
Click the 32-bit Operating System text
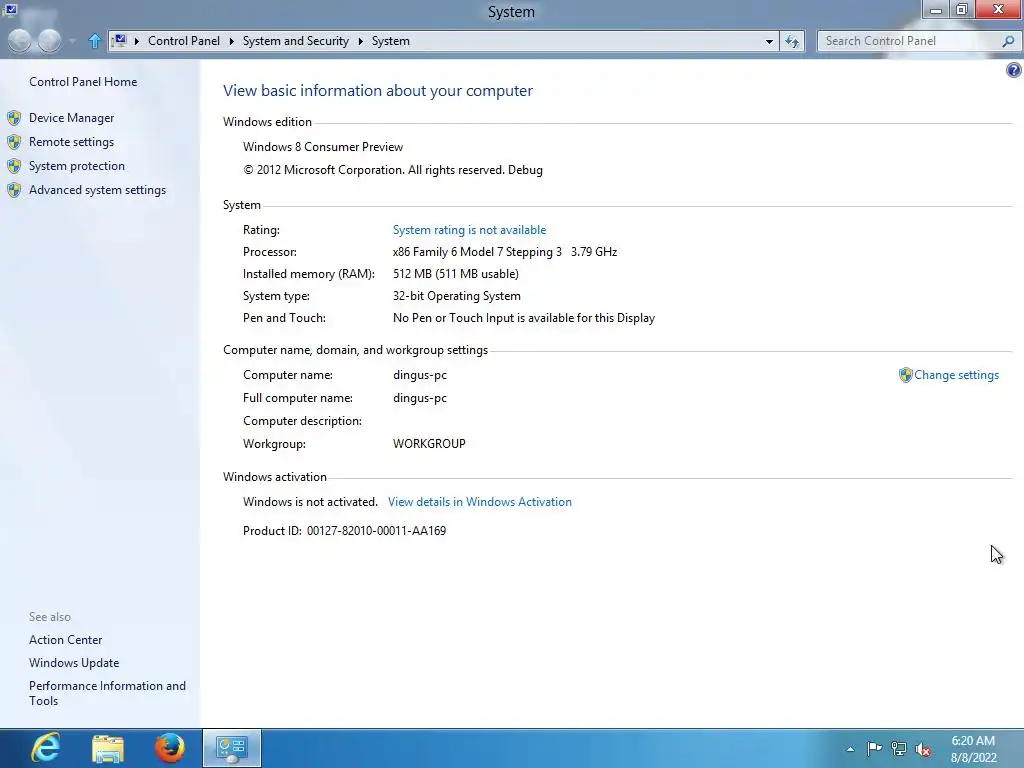coord(456,296)
